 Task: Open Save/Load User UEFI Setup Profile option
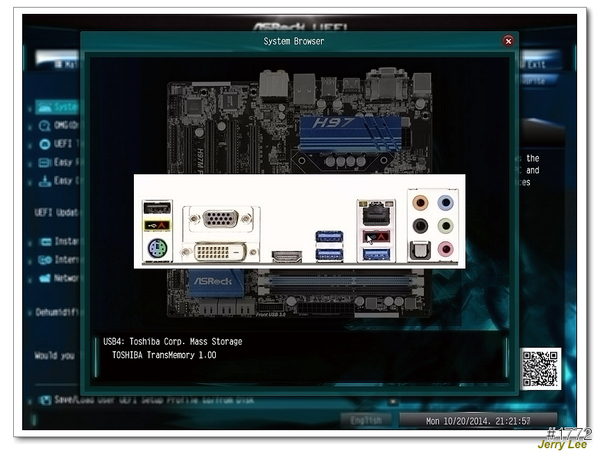(x=146, y=400)
